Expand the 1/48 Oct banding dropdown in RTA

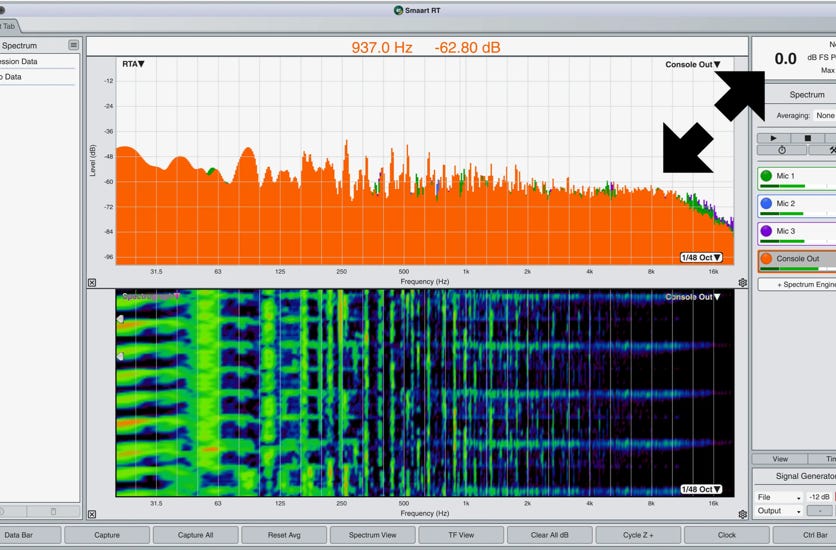click(x=701, y=257)
